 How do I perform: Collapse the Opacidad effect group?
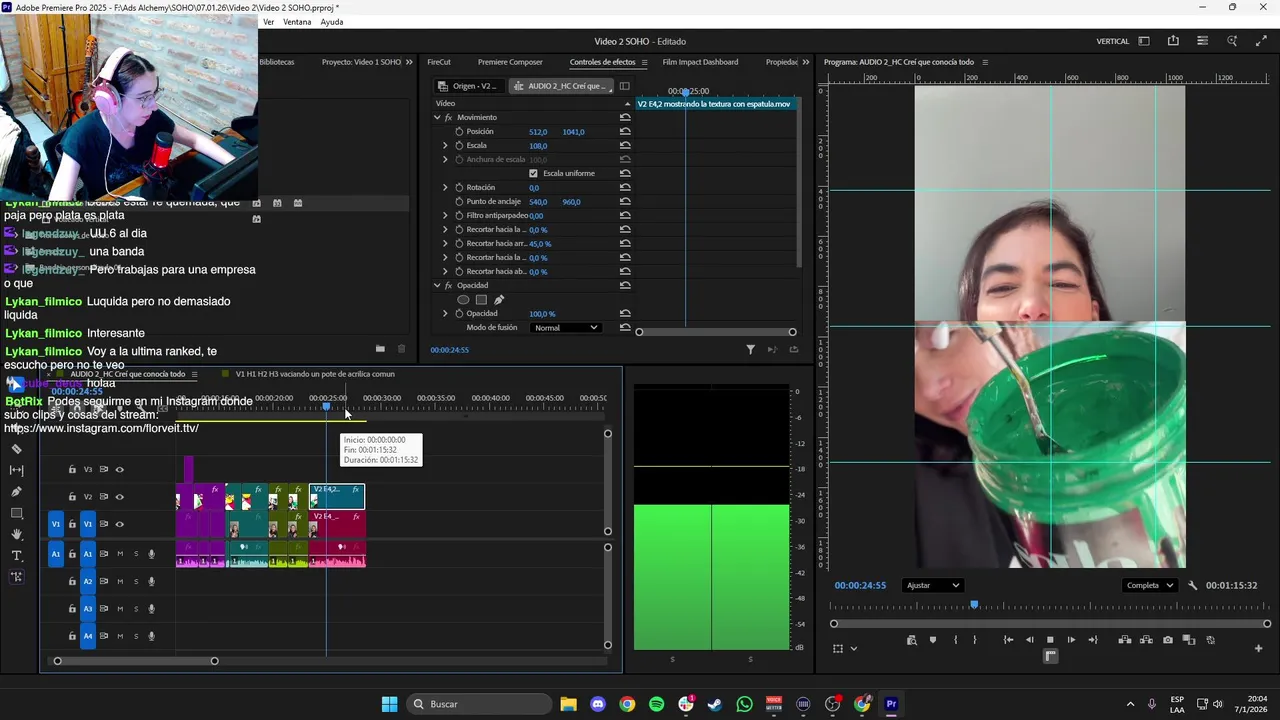[437, 285]
